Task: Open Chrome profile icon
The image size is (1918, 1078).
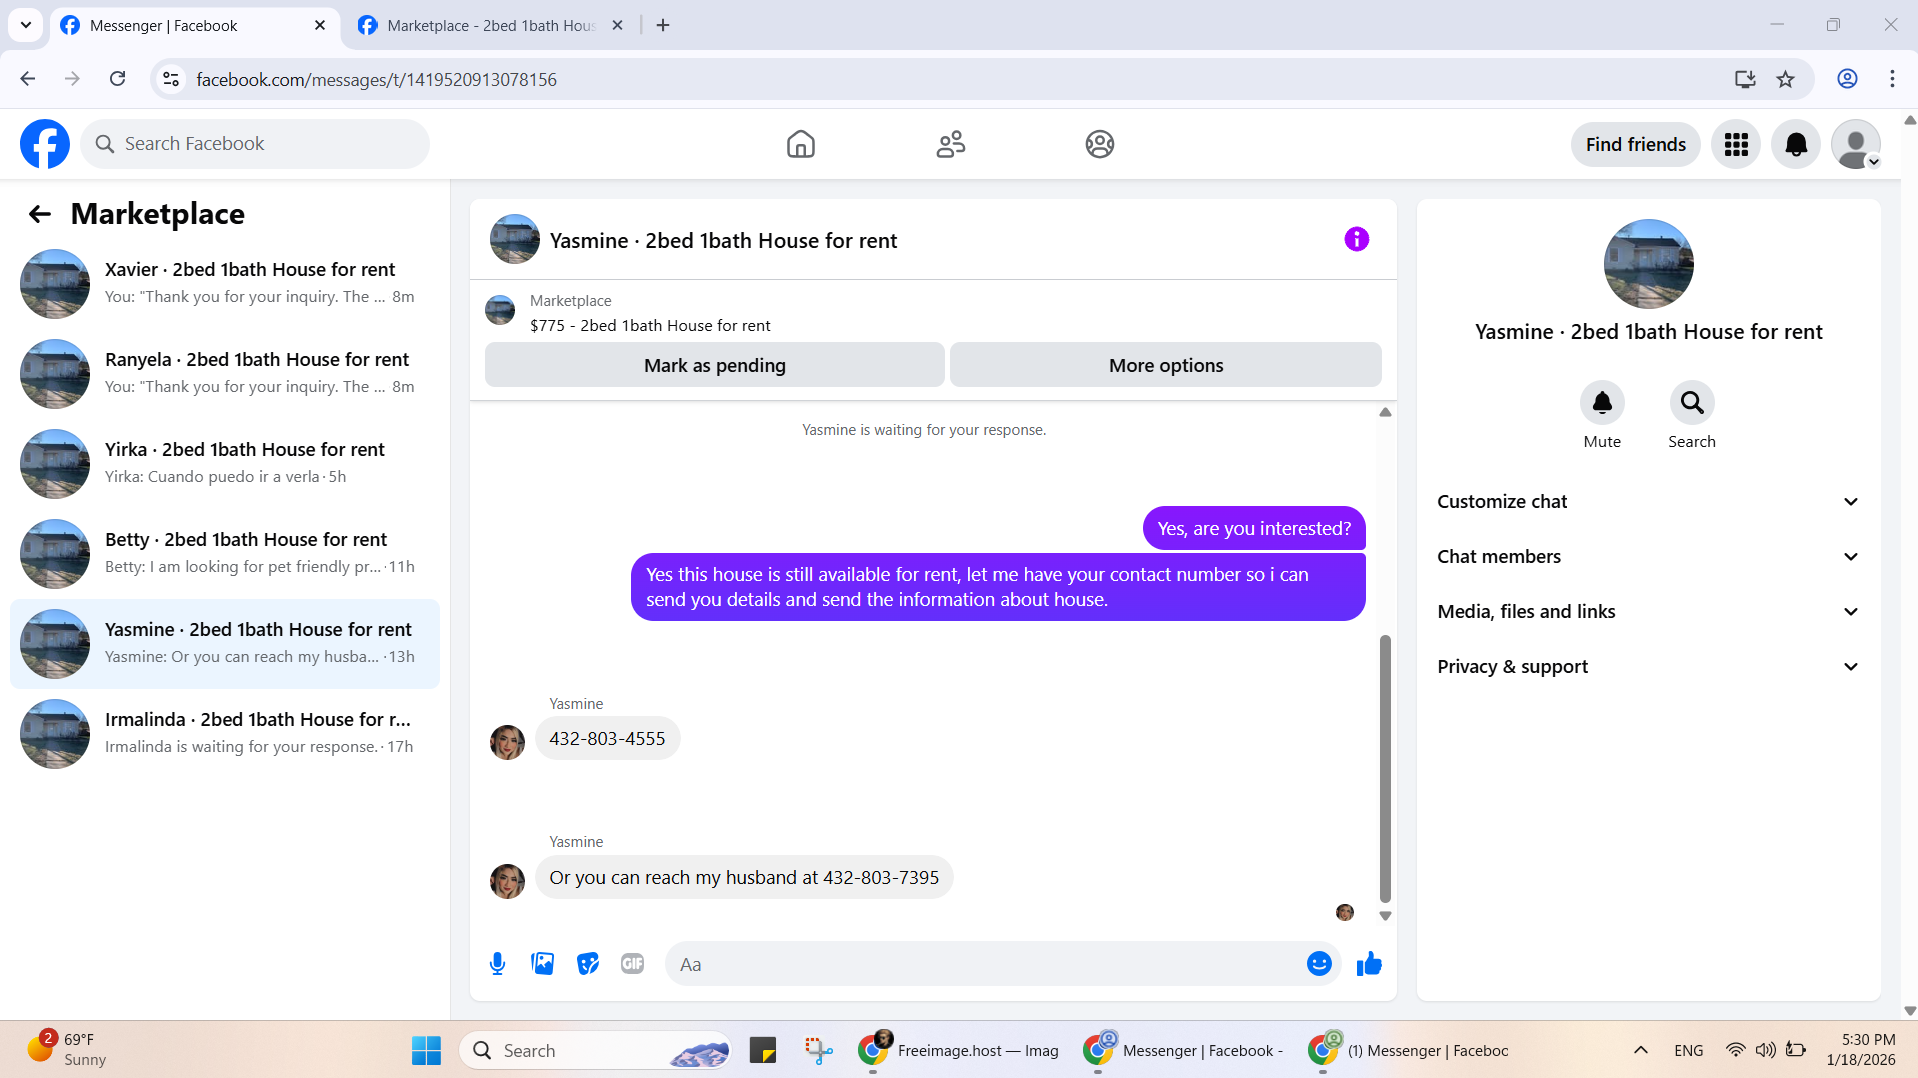Action: (1847, 79)
